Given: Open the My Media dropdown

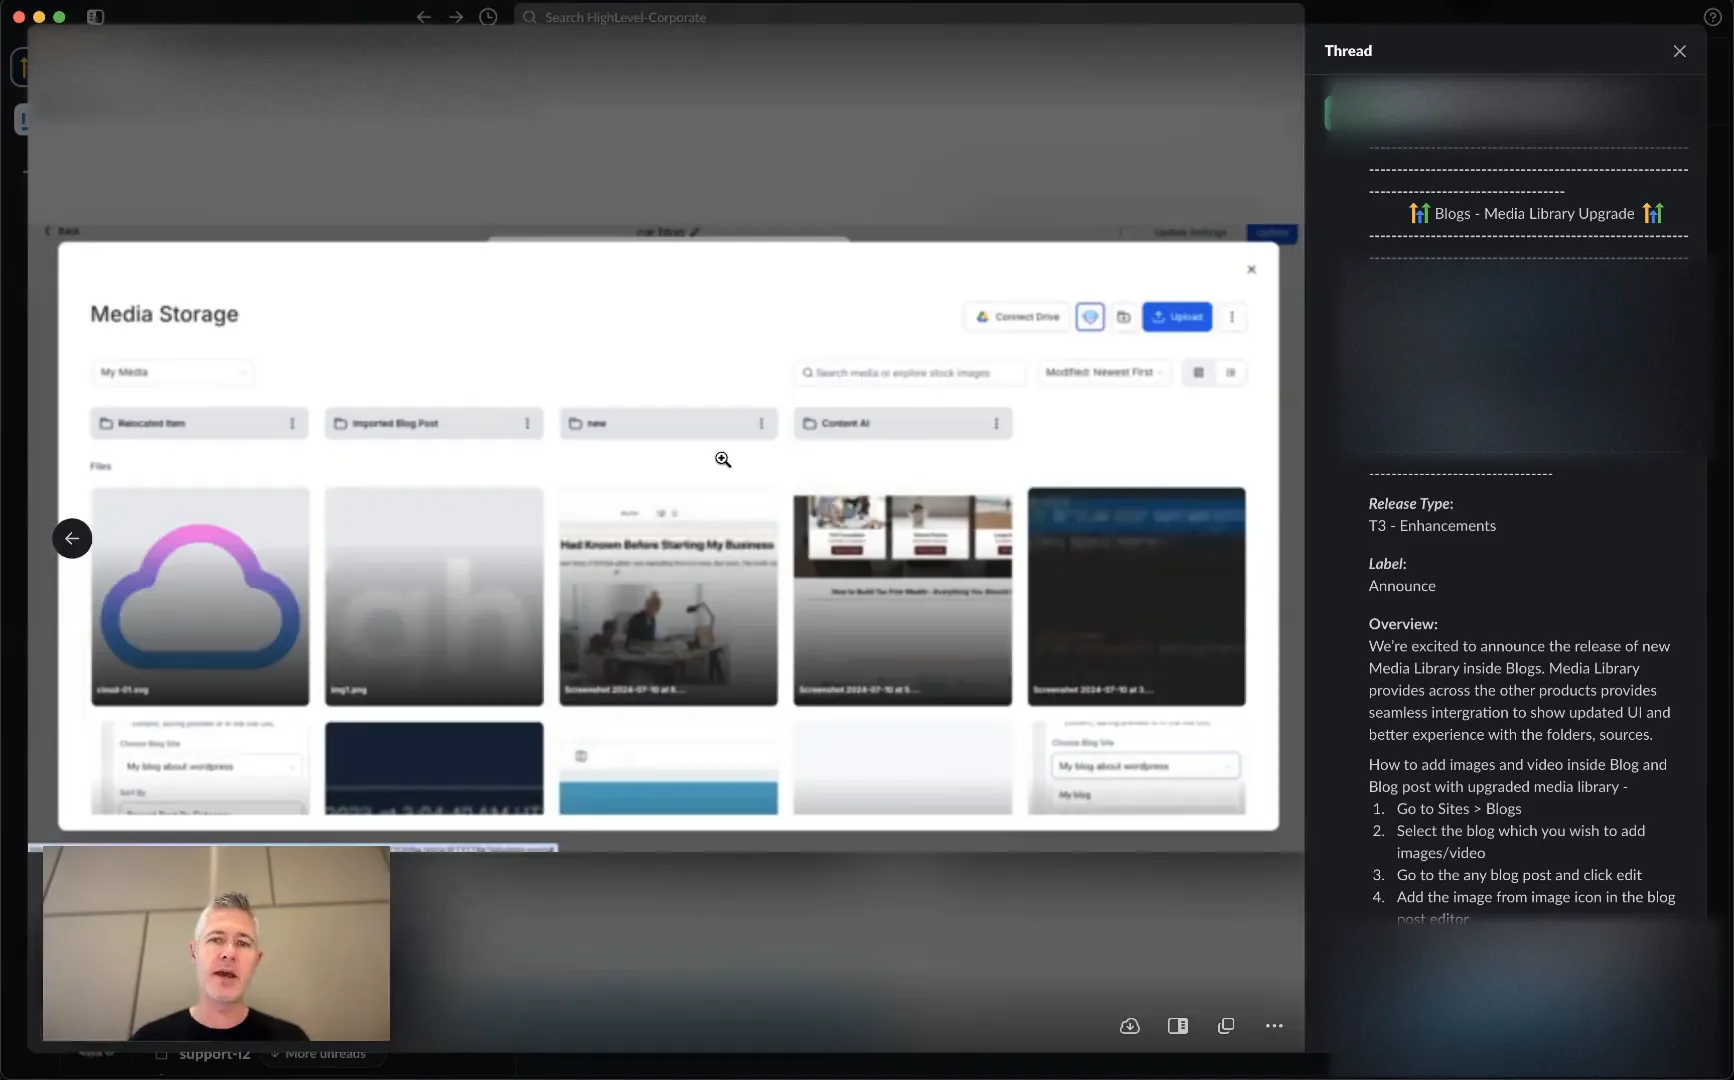Looking at the screenshot, I should coord(172,372).
